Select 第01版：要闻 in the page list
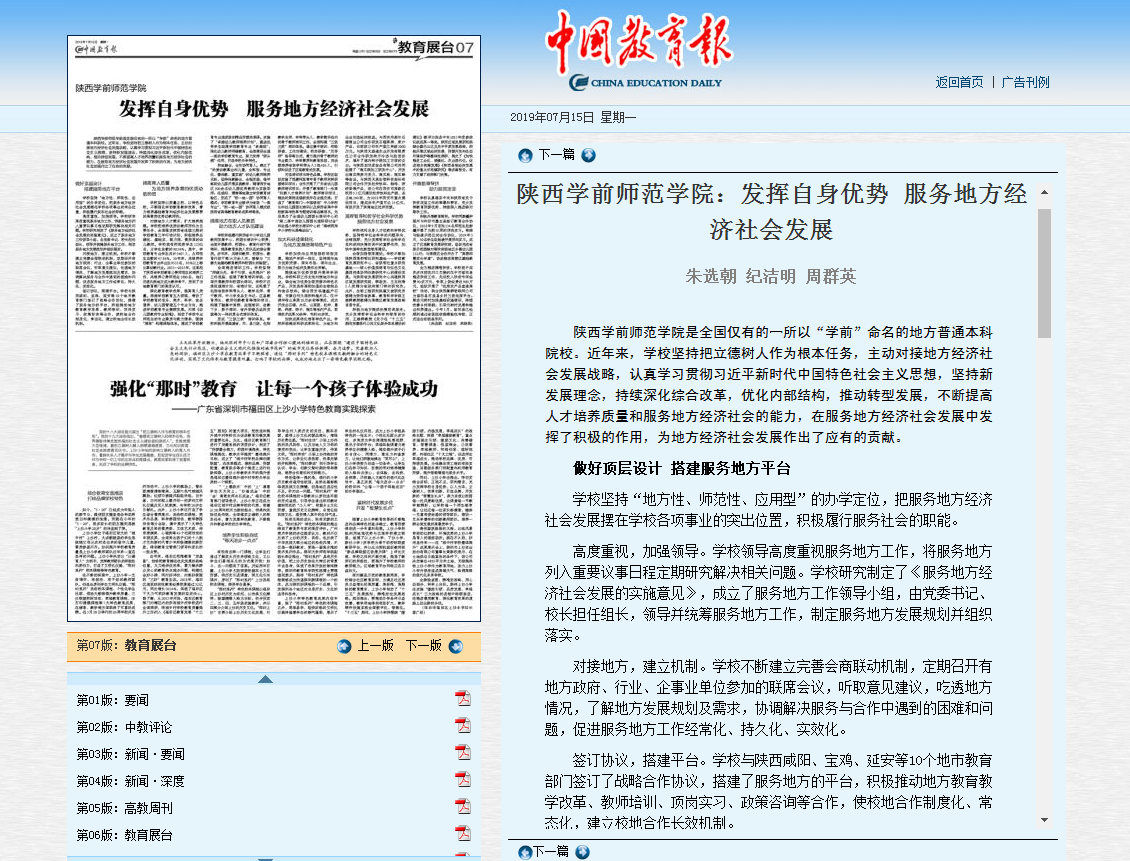 [x=112, y=700]
